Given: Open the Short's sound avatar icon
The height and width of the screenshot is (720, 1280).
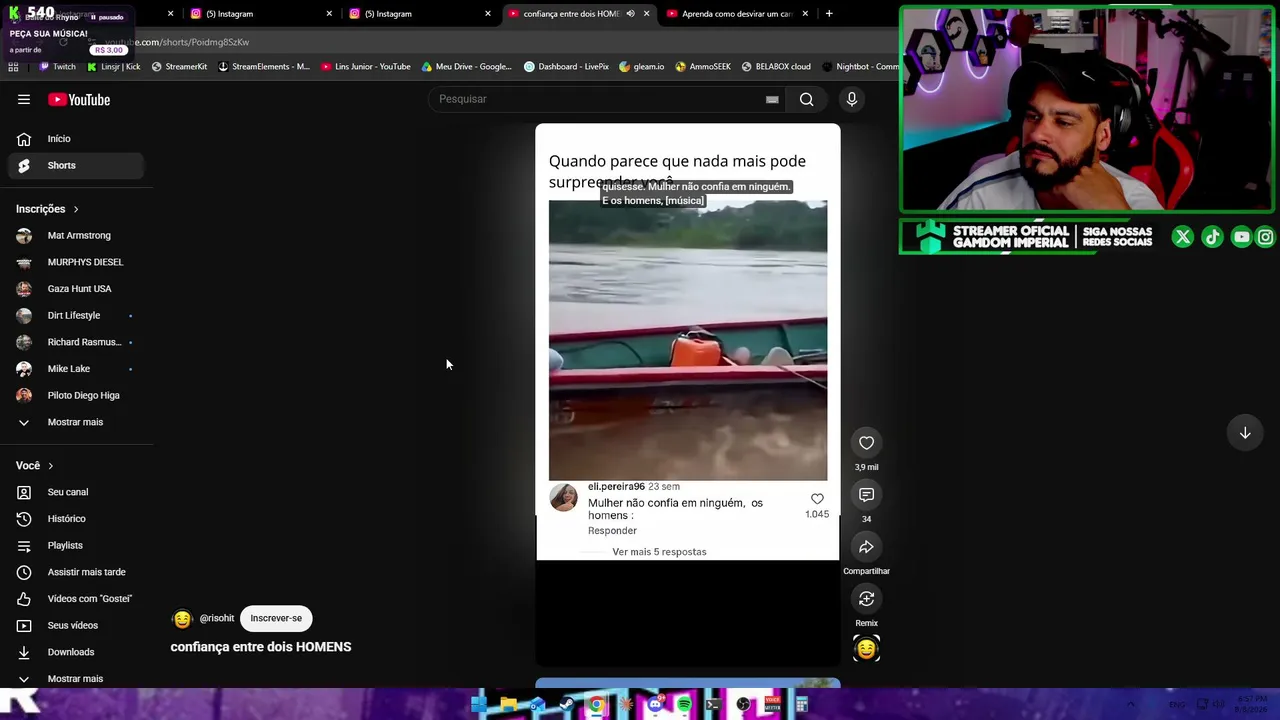Looking at the screenshot, I should click(x=866, y=649).
